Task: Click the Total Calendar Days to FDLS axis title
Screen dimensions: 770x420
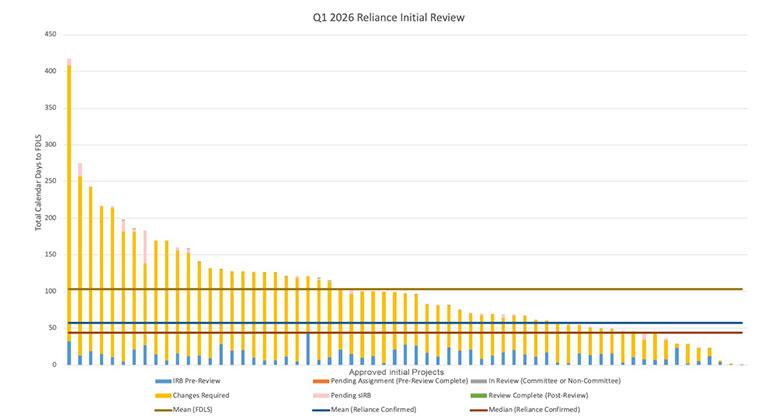Action: coord(39,198)
